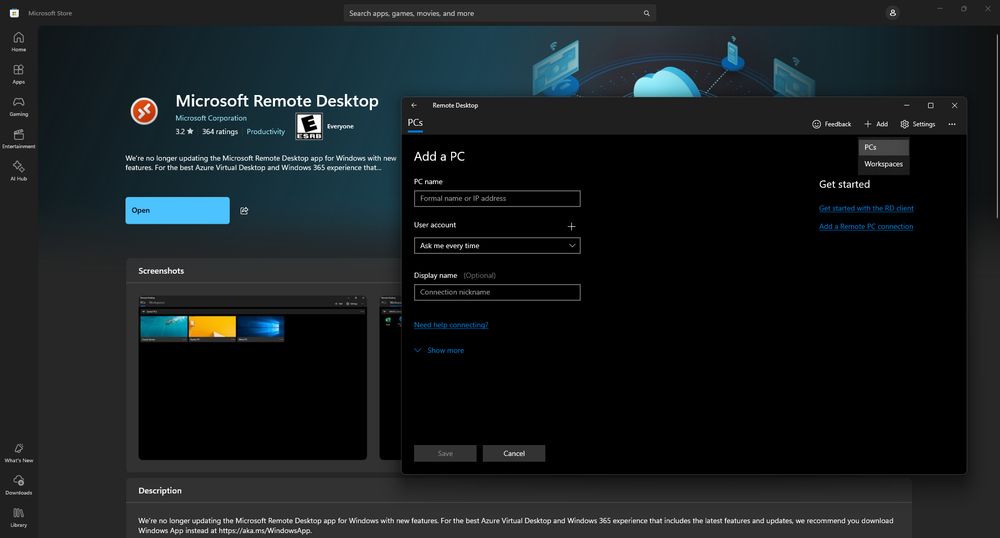Open the first app screenshot thumbnail

pos(253,377)
